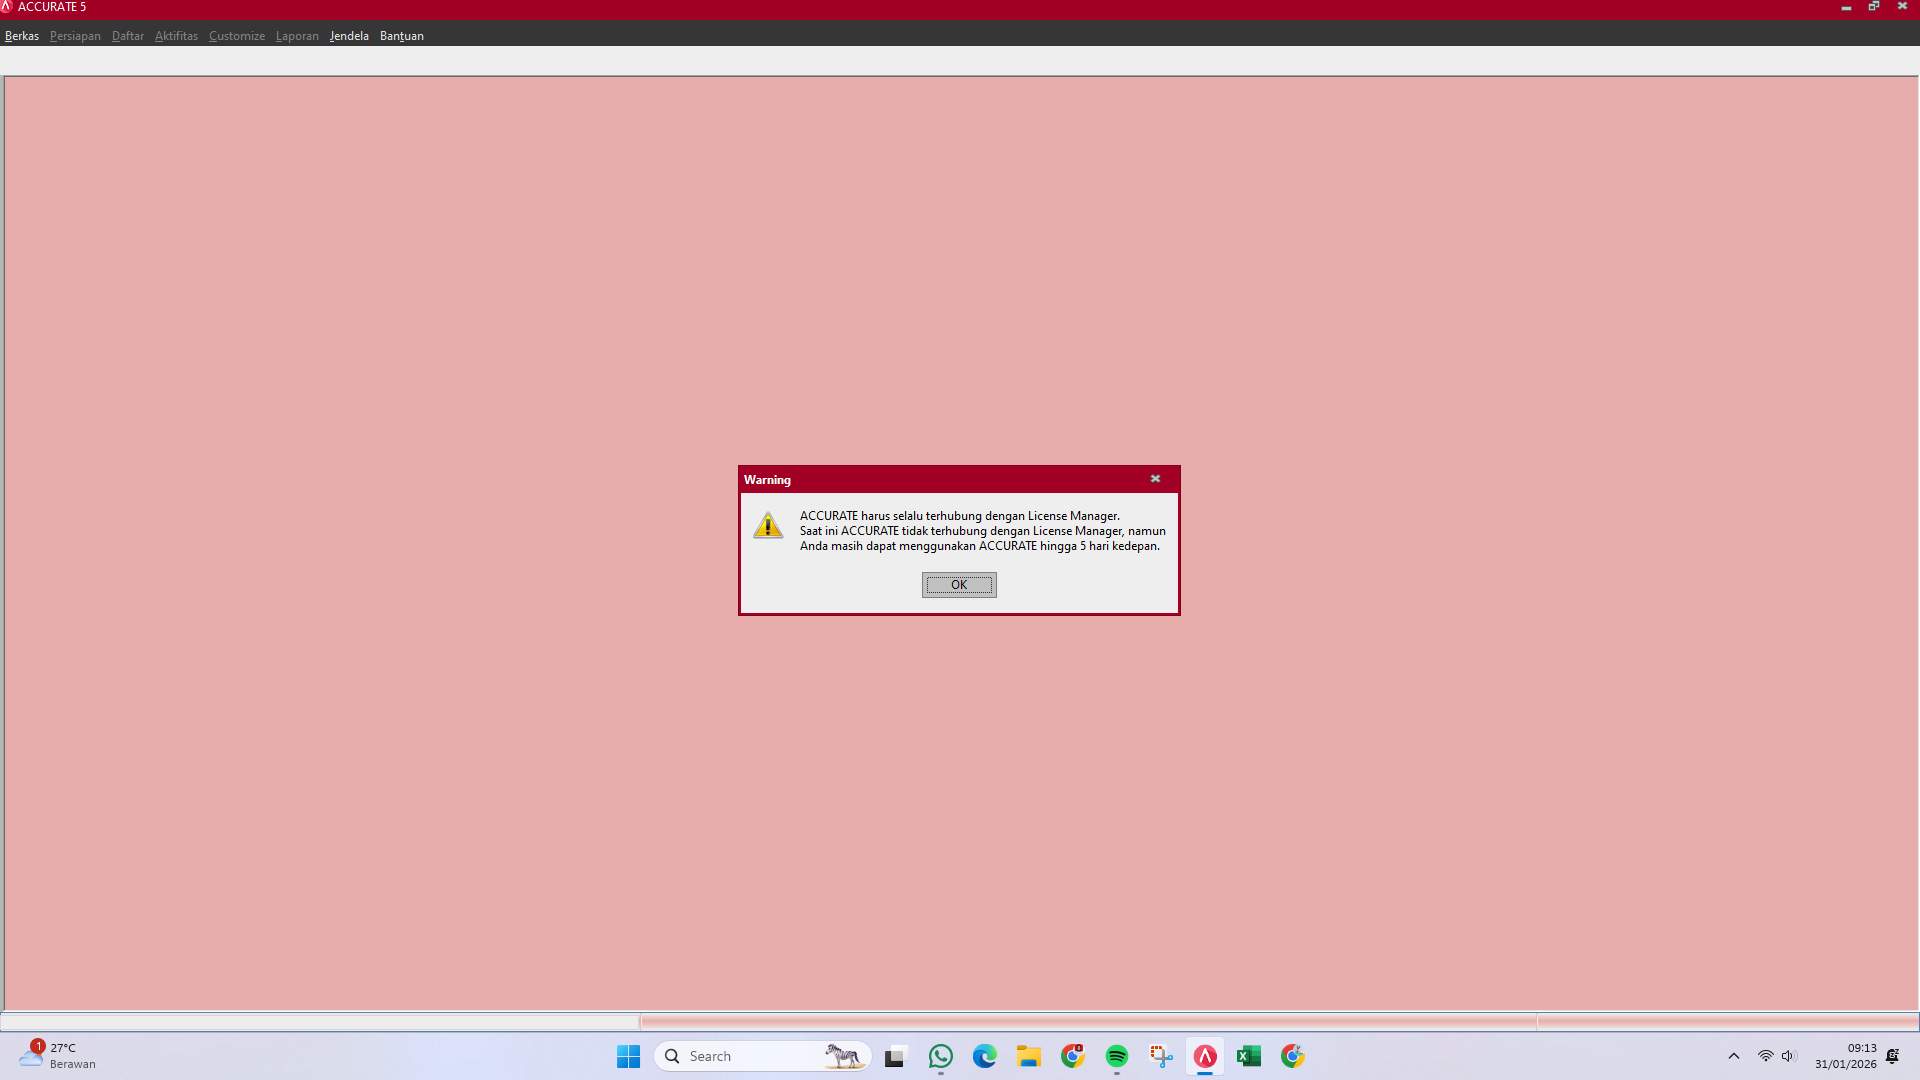Expand hidden system tray icons
The image size is (1920, 1080).
tap(1735, 1056)
